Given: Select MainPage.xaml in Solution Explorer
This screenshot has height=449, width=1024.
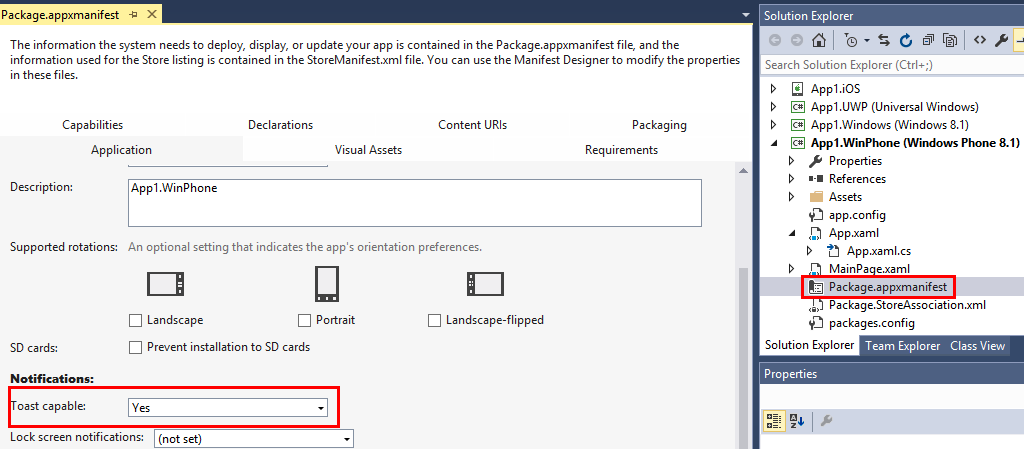Looking at the screenshot, I should (x=869, y=269).
